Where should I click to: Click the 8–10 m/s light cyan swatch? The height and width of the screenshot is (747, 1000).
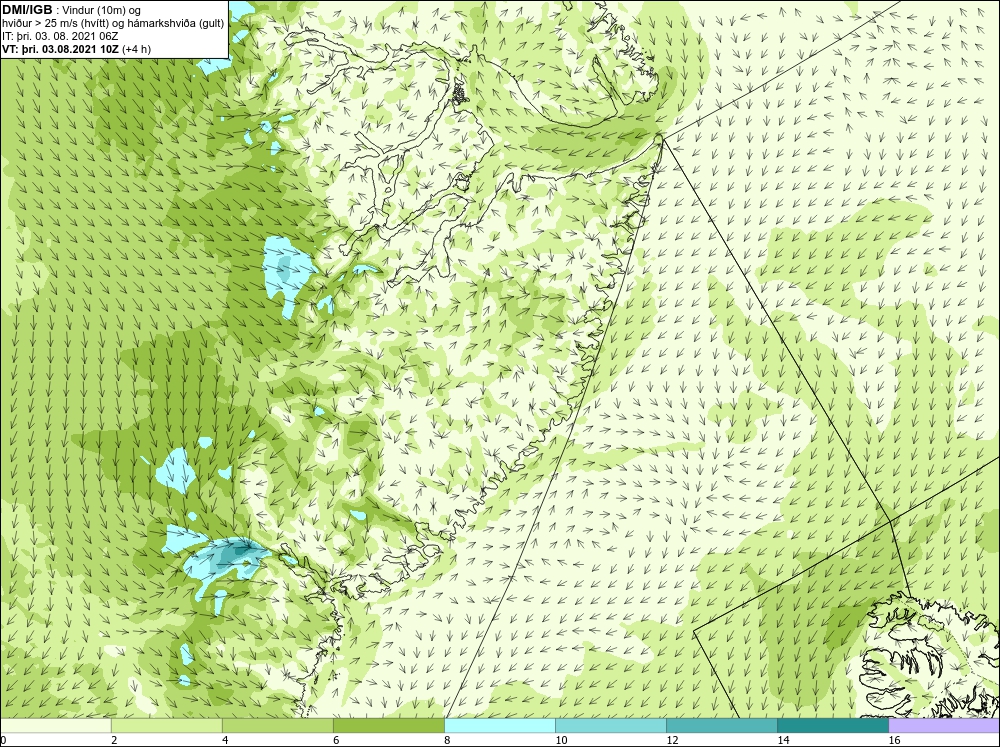[500, 726]
